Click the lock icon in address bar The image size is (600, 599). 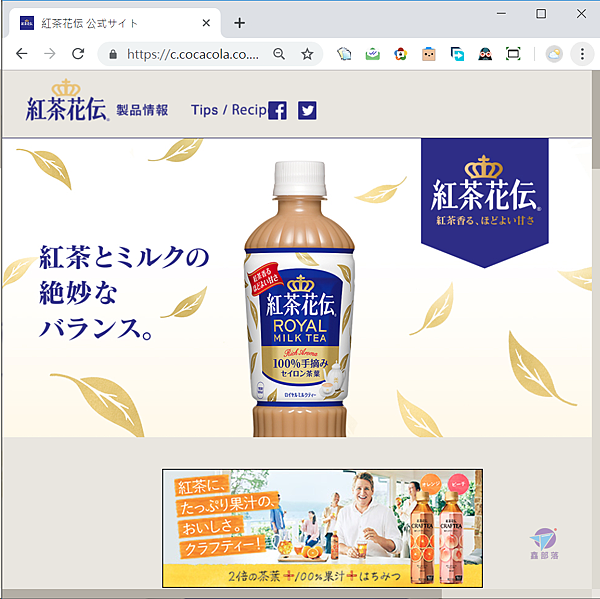click(113, 54)
